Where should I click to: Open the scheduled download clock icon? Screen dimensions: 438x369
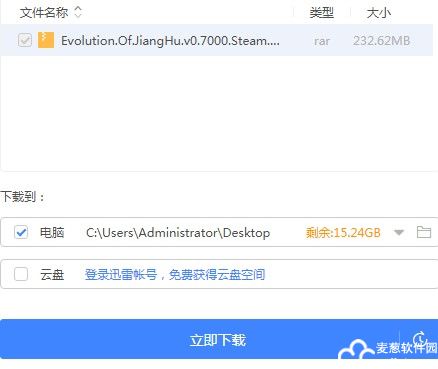pyautogui.click(x=420, y=339)
